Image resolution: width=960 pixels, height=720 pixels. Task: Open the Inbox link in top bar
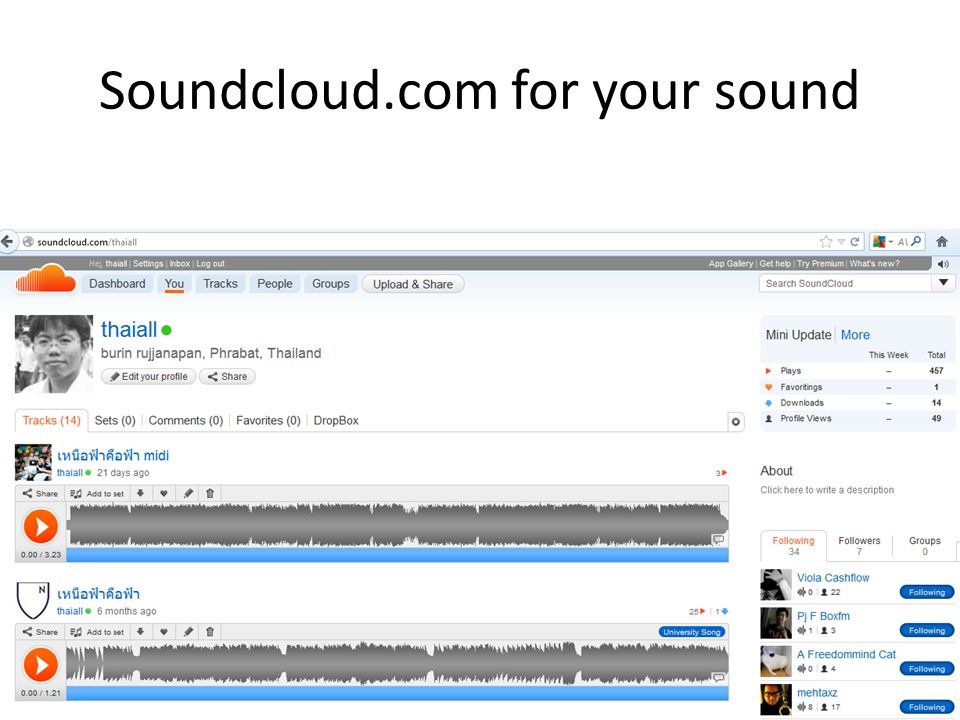(179, 264)
